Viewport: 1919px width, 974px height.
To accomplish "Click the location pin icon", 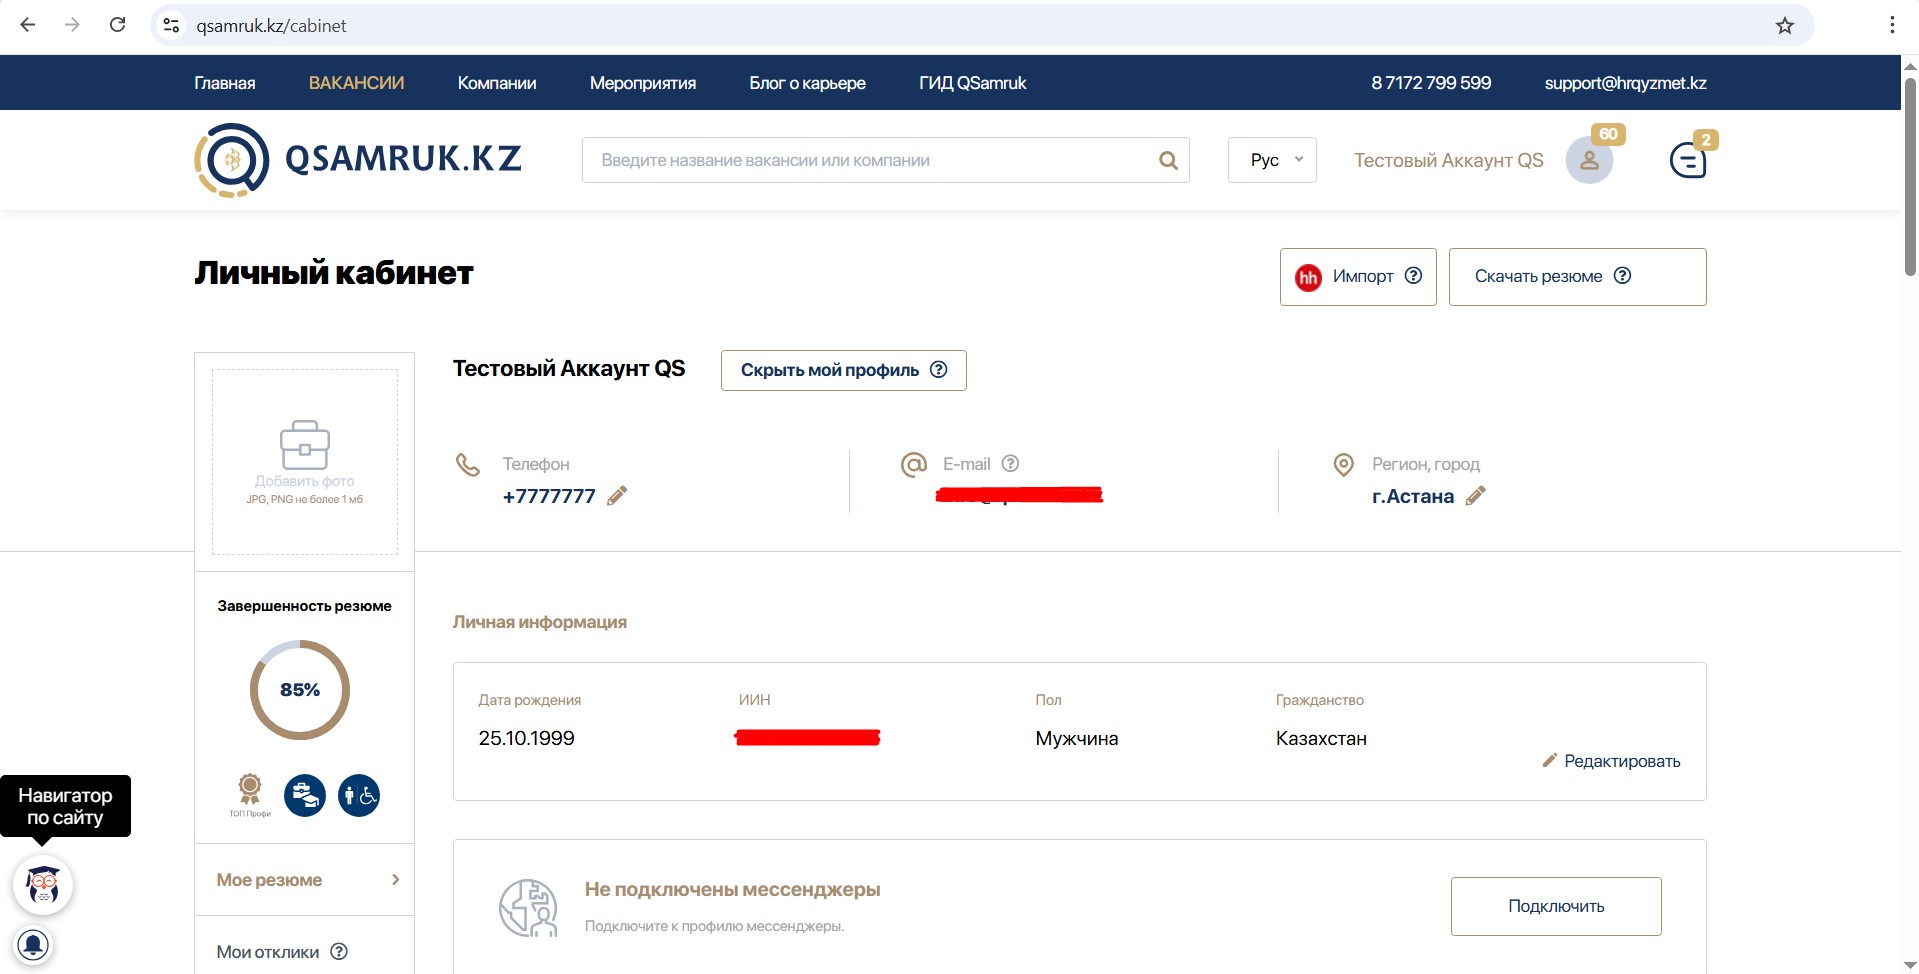I will (1344, 465).
